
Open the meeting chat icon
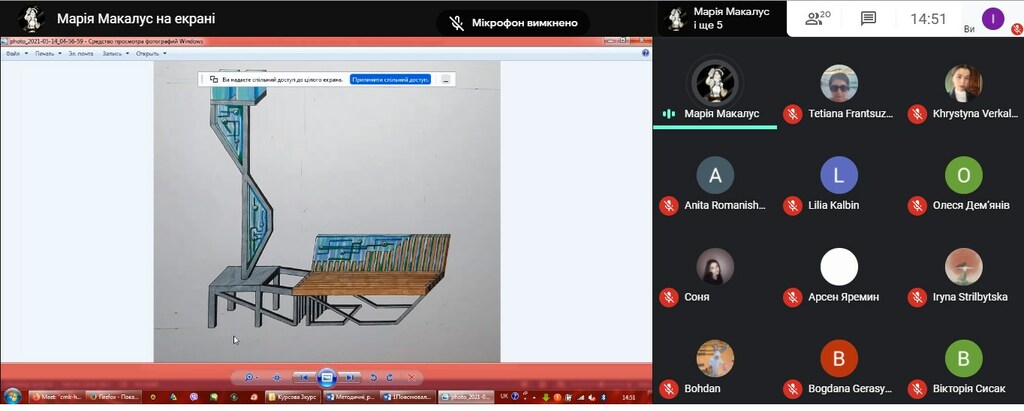tap(868, 18)
